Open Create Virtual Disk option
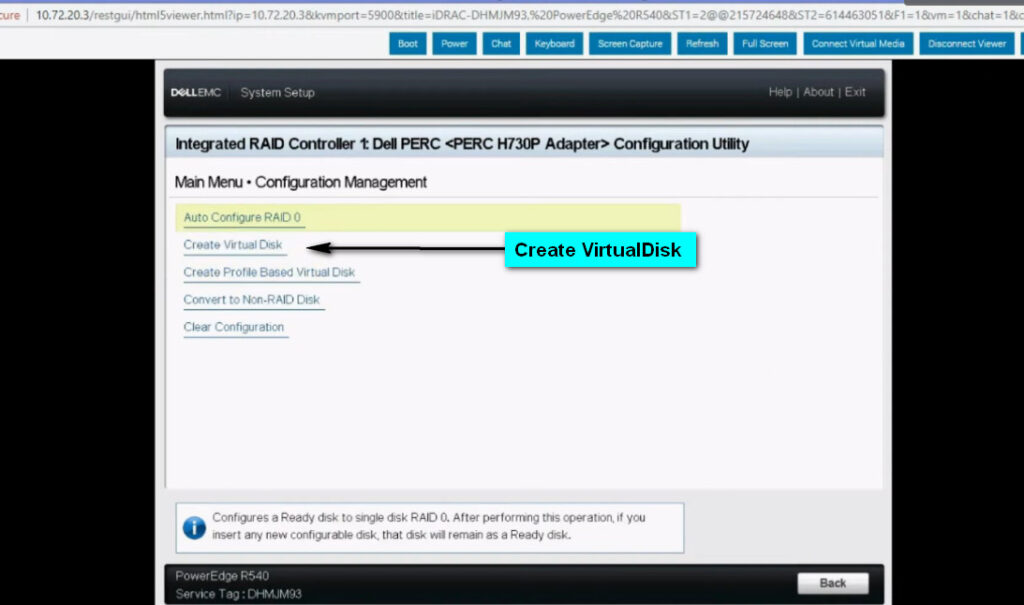 [232, 245]
